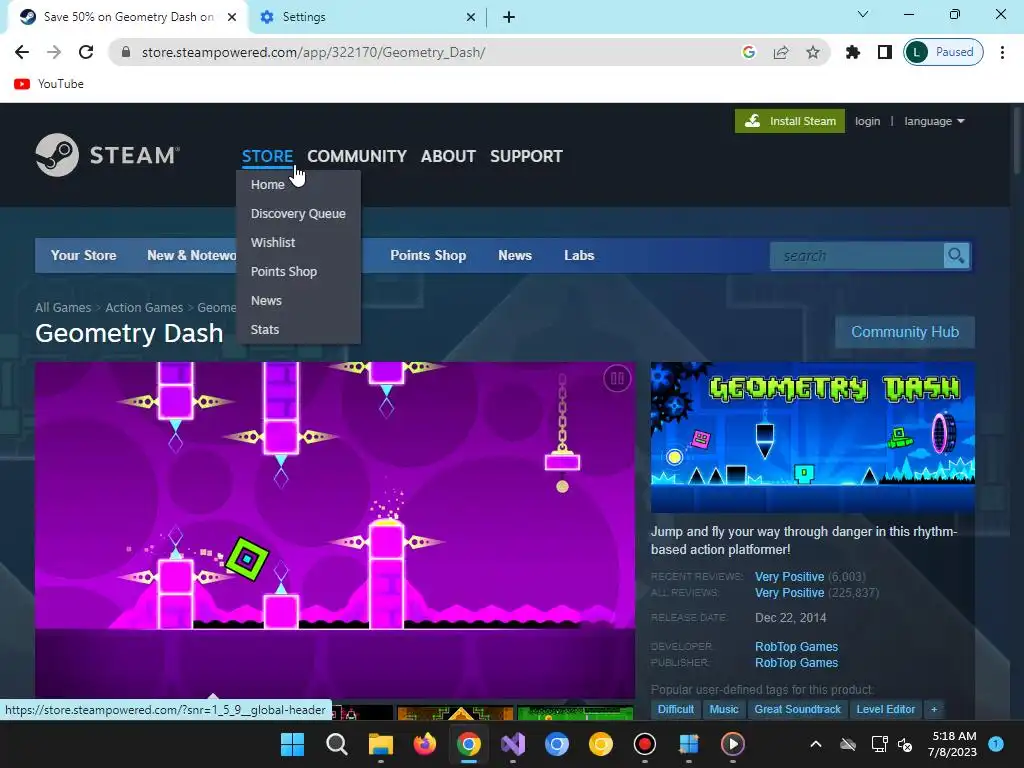This screenshot has height=768, width=1024.
Task: Open the tab search chevron
Action: pyautogui.click(x=863, y=14)
